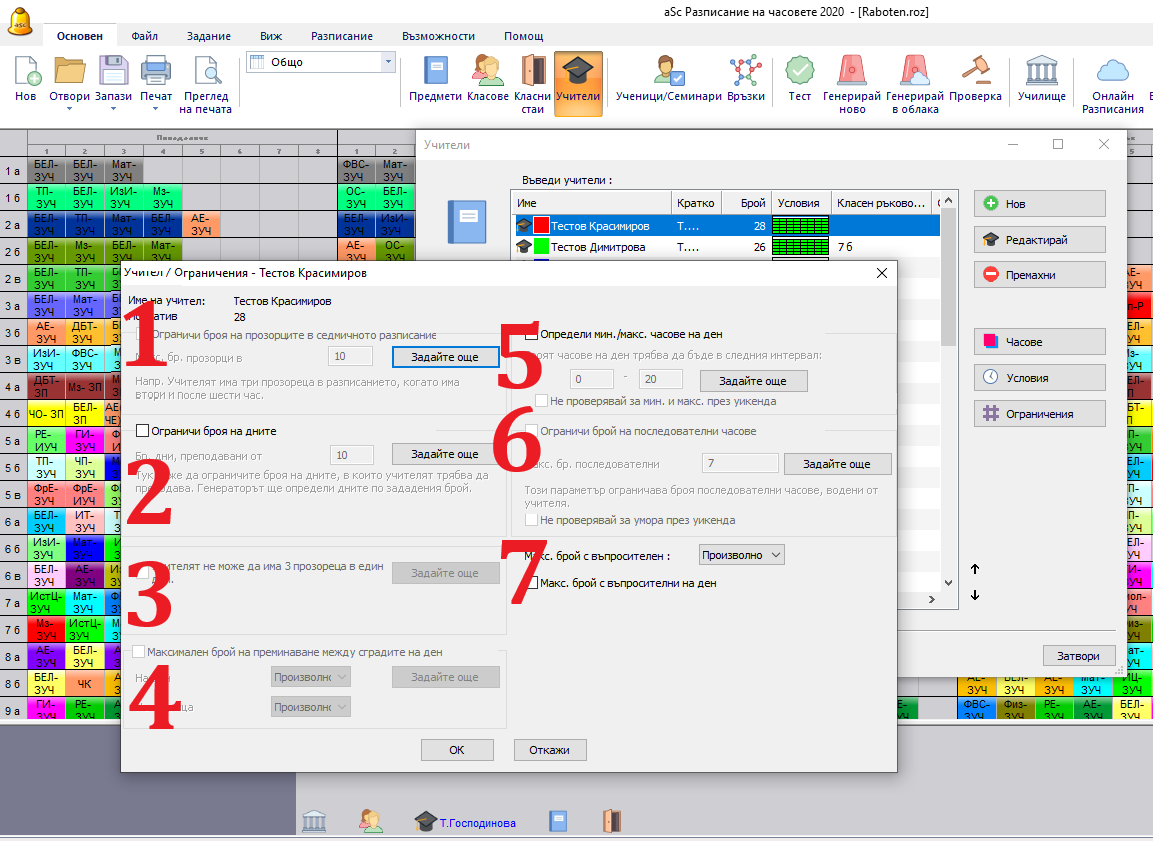
Task: Select teacher row Тестов Димитрова
Action: coord(598,247)
